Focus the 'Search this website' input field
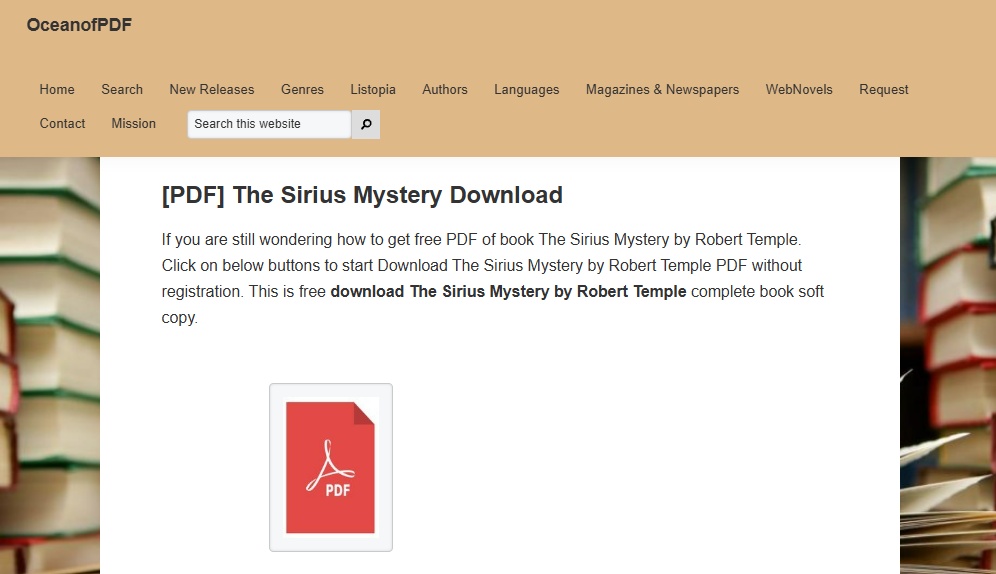996x574 pixels. [268, 124]
